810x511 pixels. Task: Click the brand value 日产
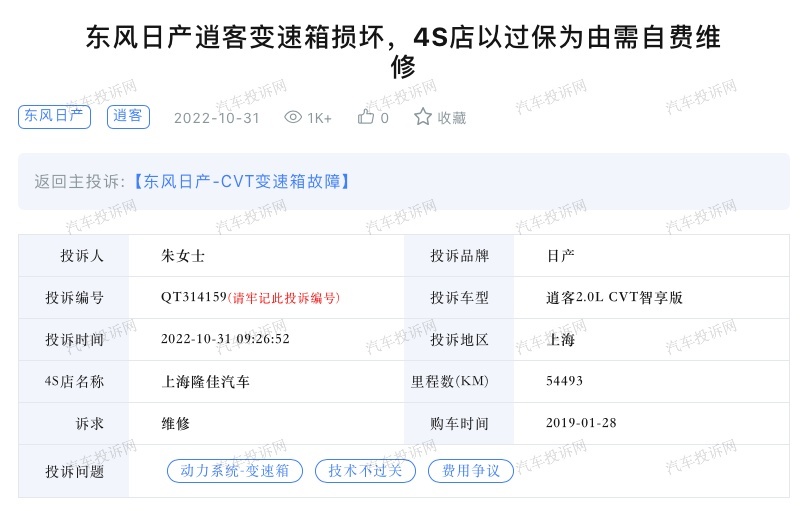(560, 256)
